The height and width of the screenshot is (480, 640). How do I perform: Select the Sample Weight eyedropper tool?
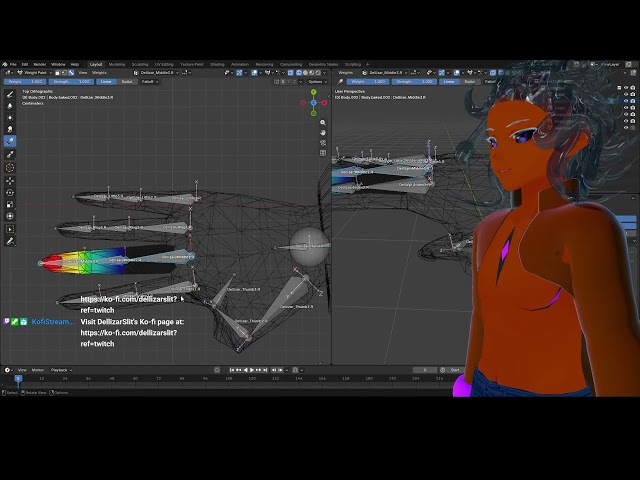[10, 154]
